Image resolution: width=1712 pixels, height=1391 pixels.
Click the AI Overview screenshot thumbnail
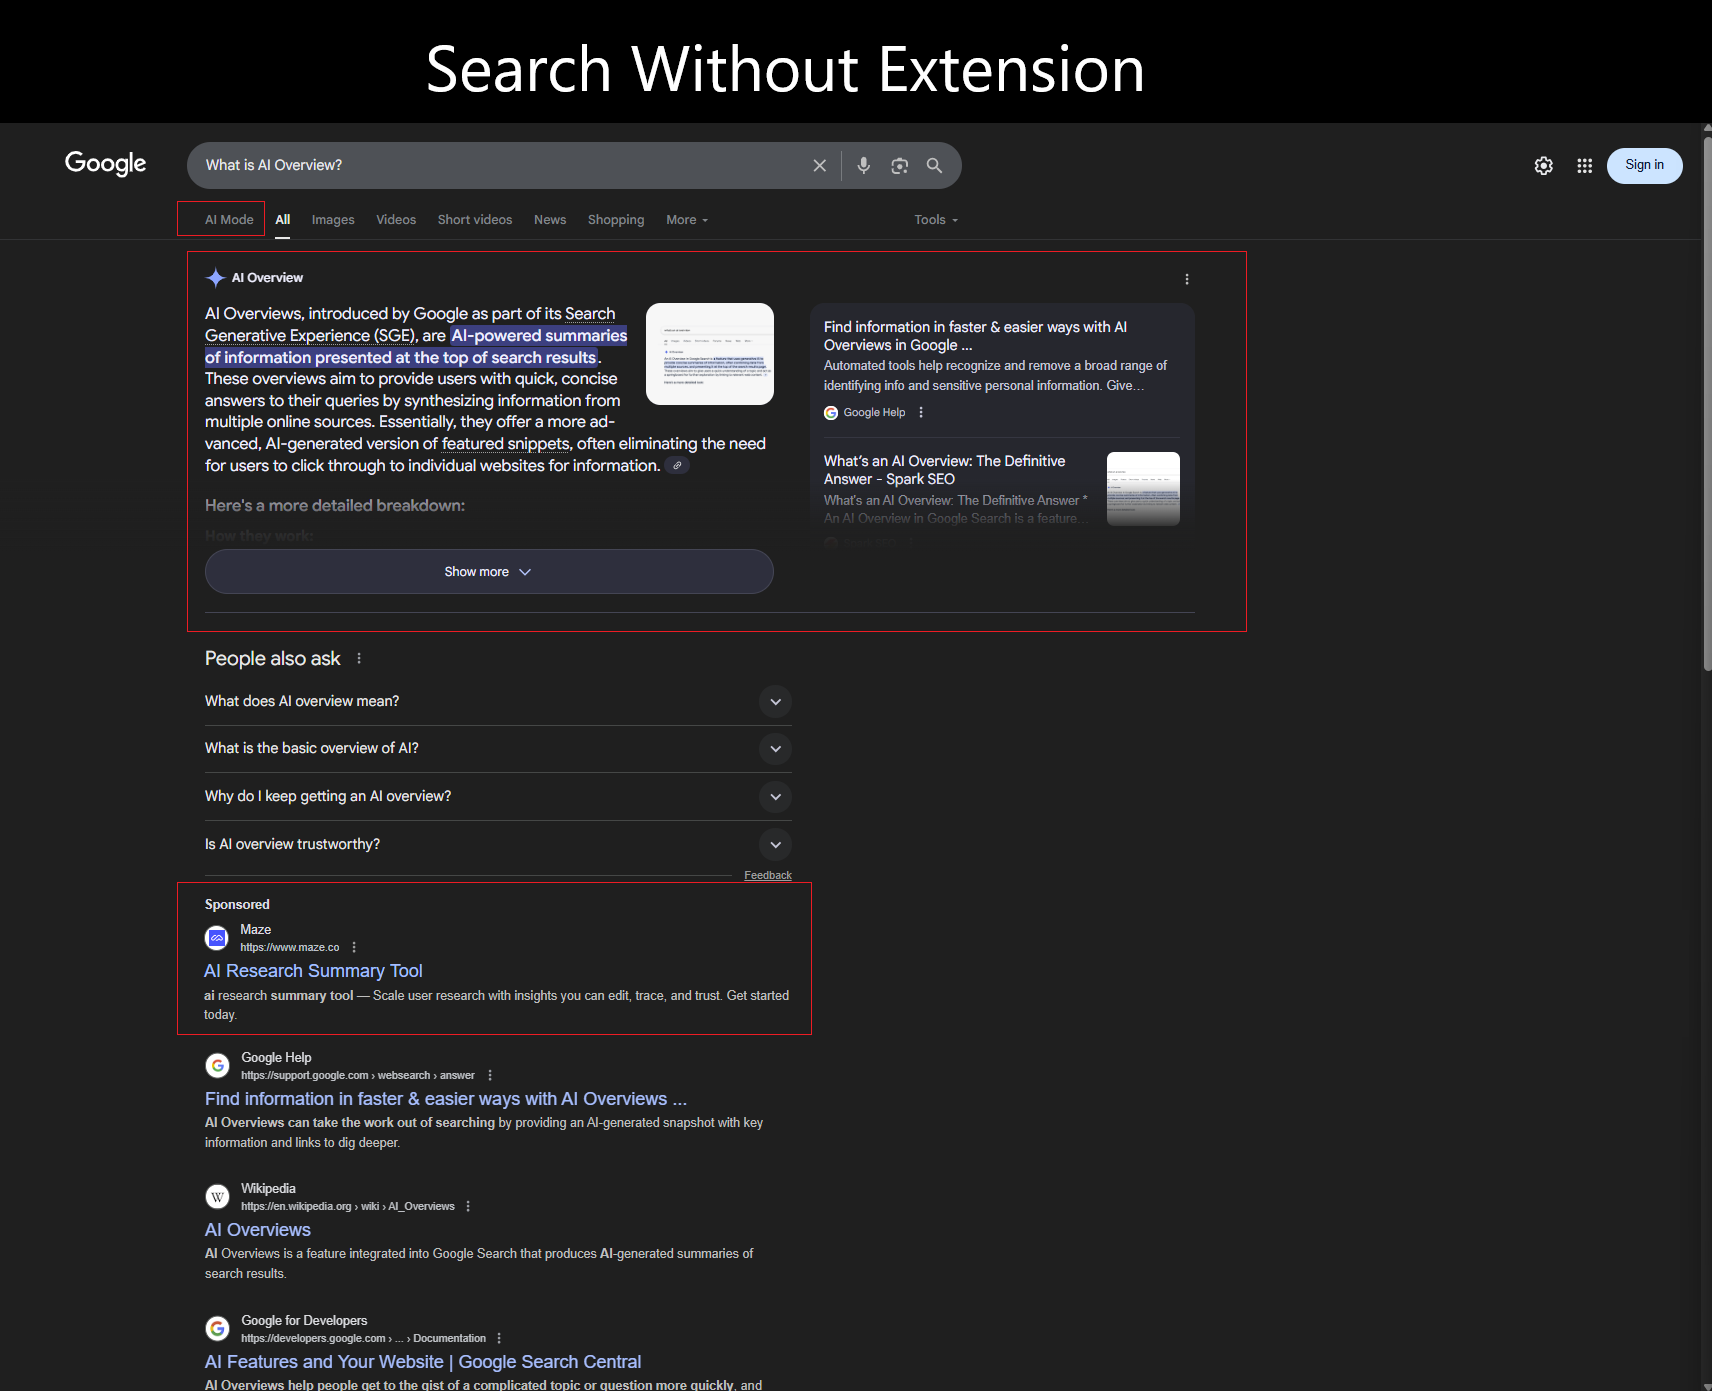coord(710,354)
